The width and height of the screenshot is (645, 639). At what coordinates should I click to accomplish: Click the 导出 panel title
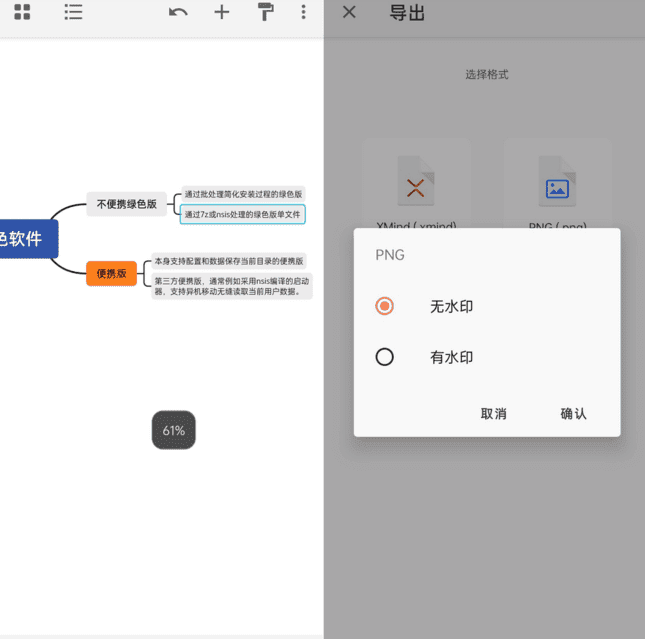407,13
